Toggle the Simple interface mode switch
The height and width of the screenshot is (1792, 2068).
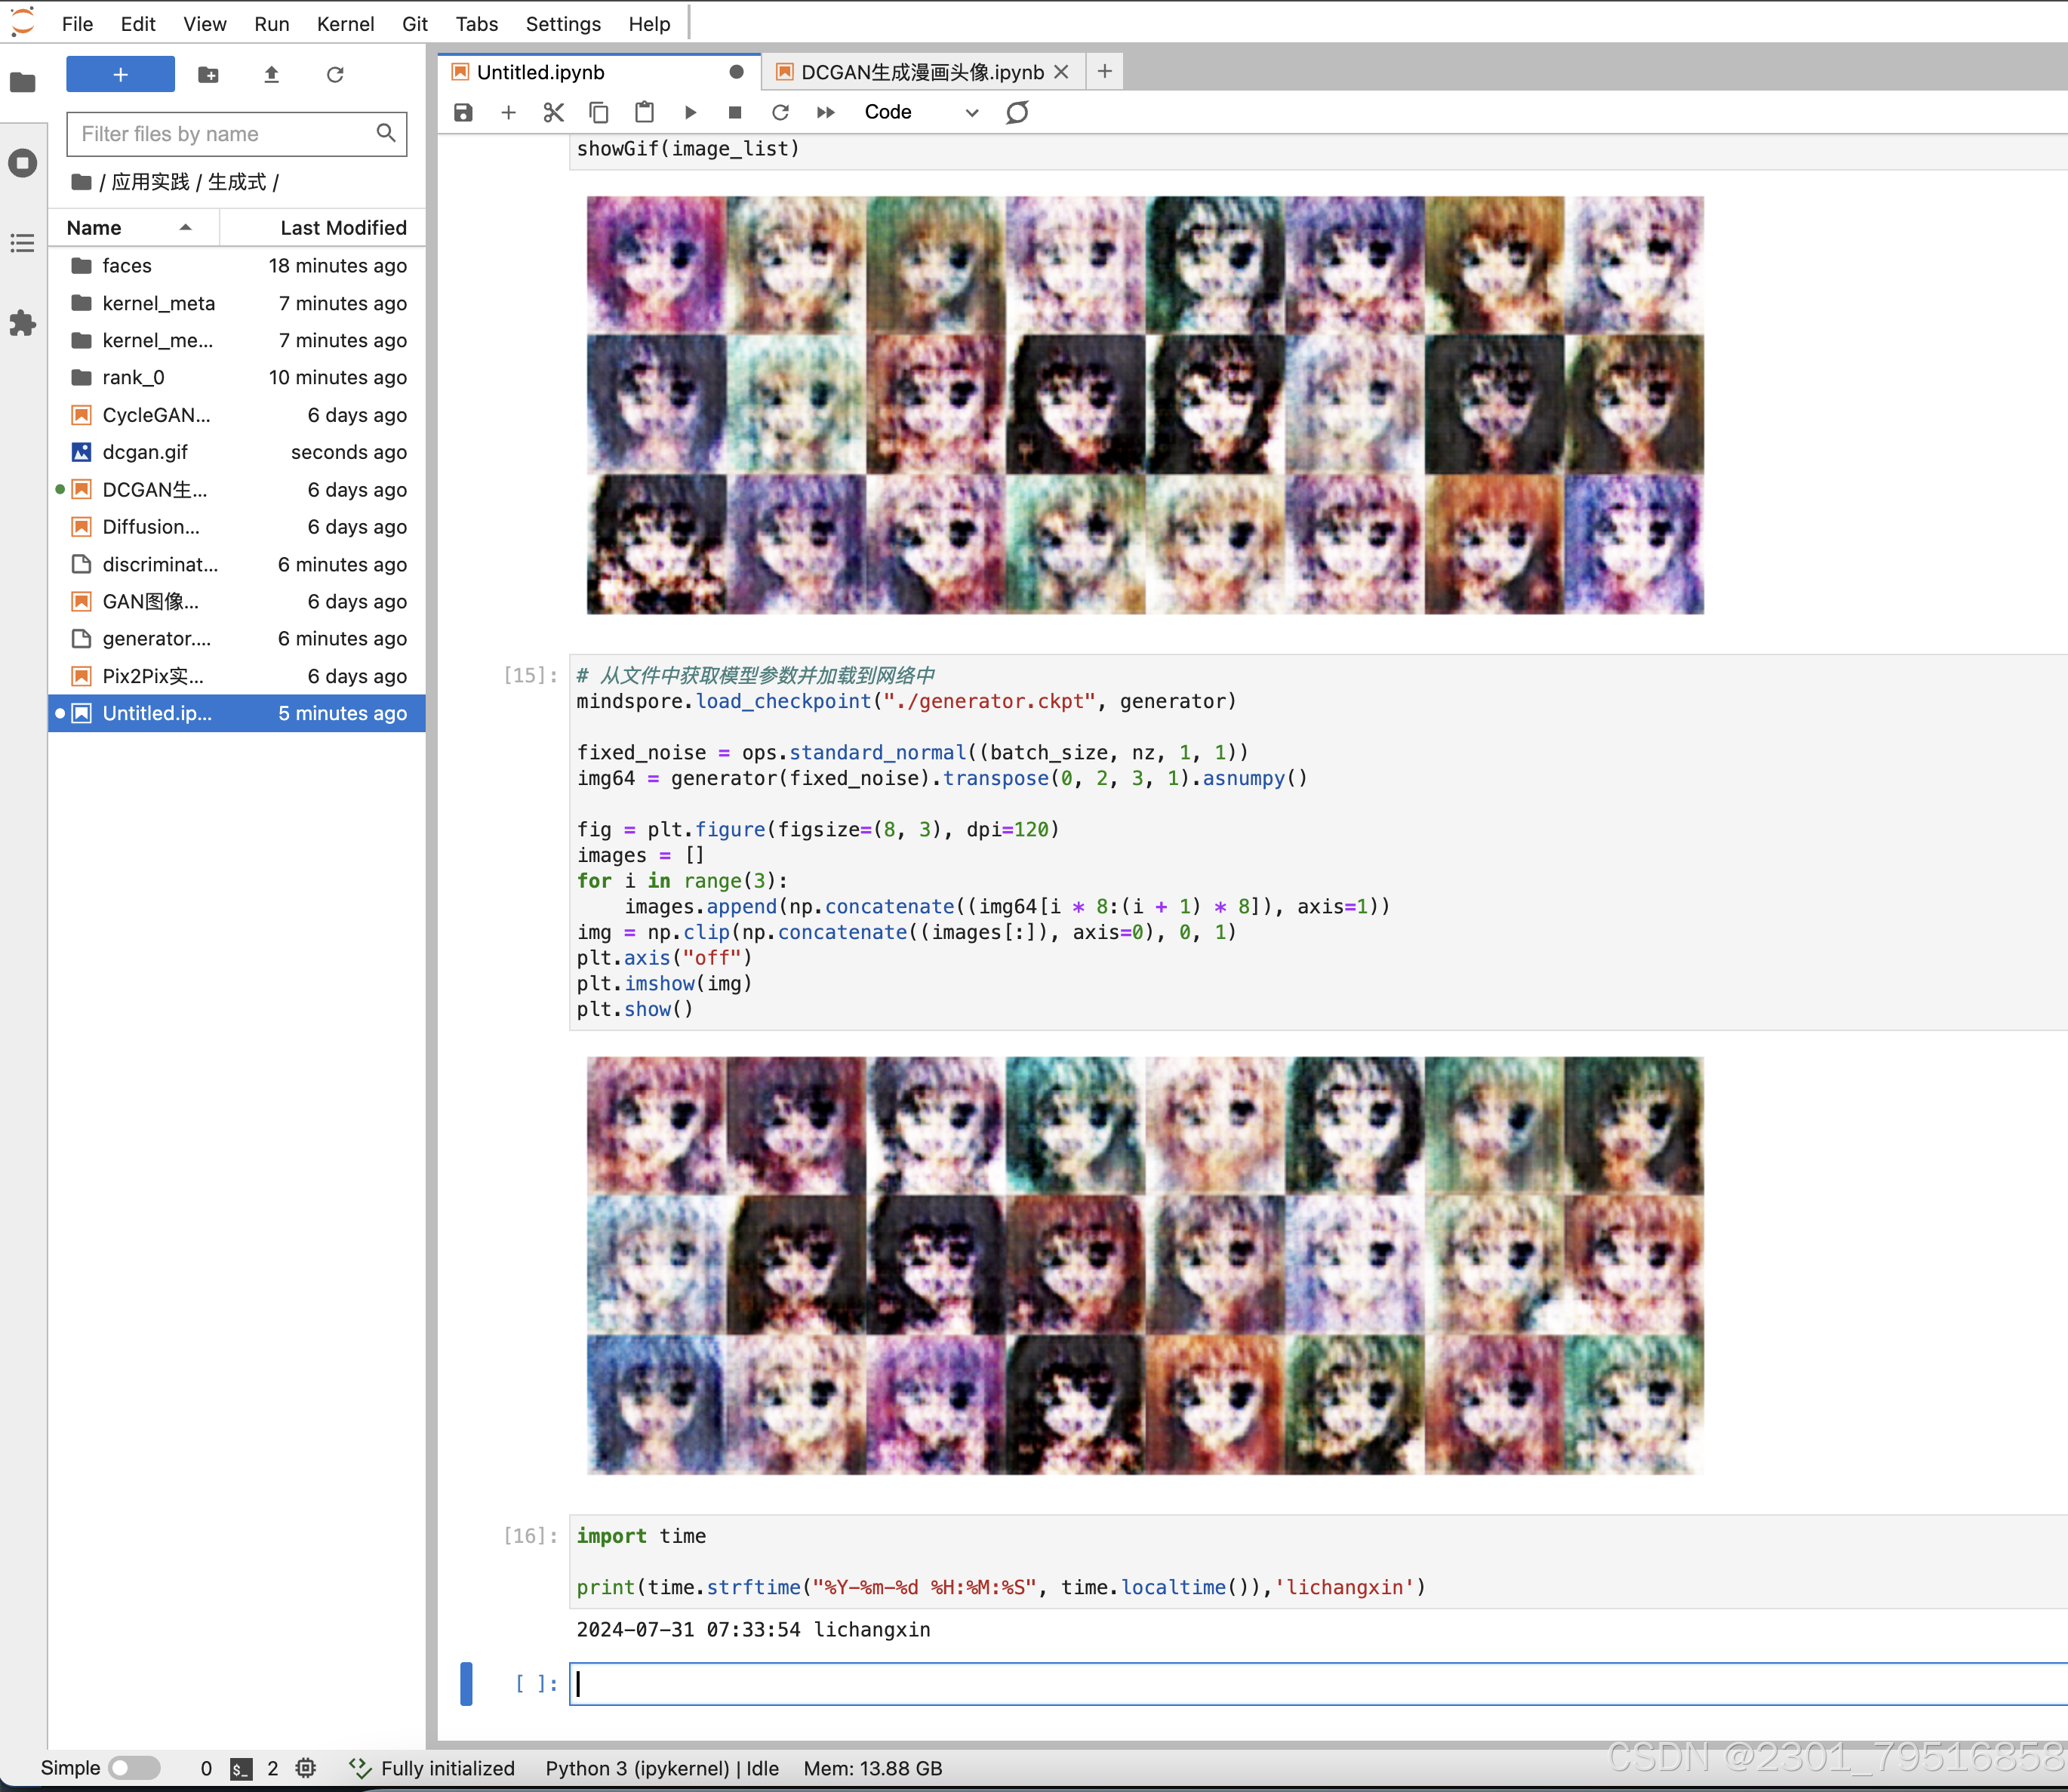(134, 1767)
